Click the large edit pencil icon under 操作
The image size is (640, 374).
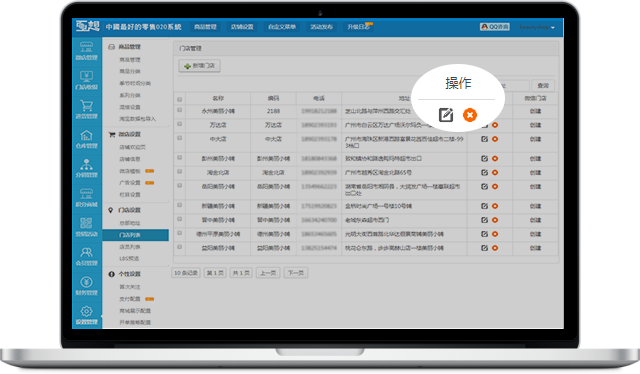(446, 115)
